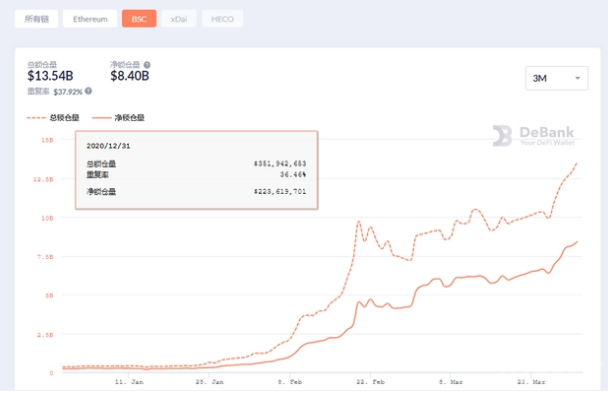Click the 11. Jan axis label
The width and height of the screenshot is (608, 395).
[x=129, y=382]
